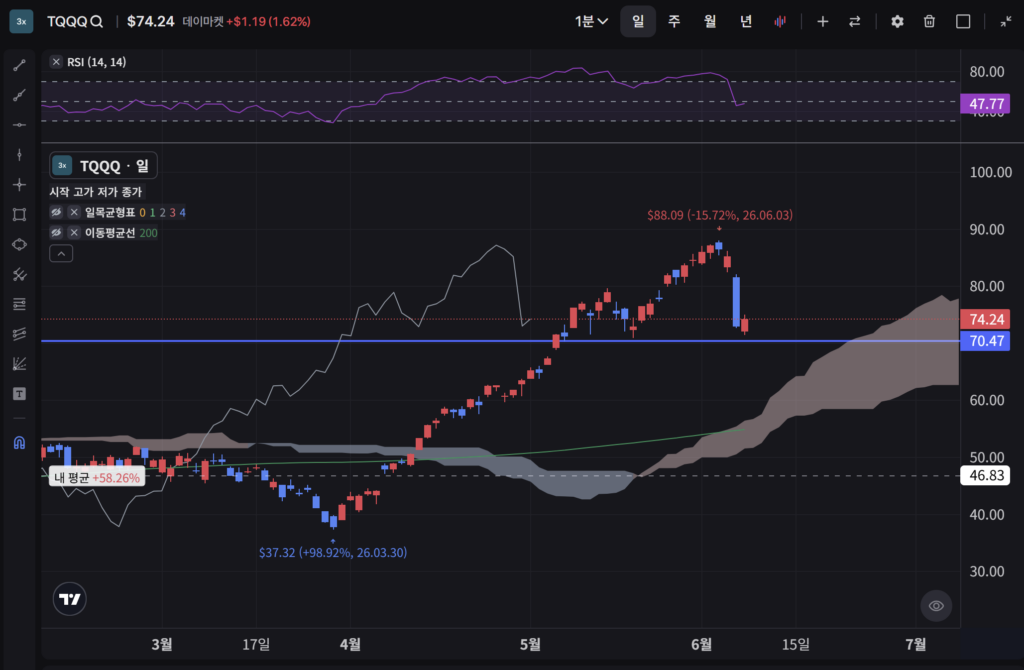The height and width of the screenshot is (670, 1024).
Task: Switch to the 일 daily timeframe
Action: tap(638, 22)
